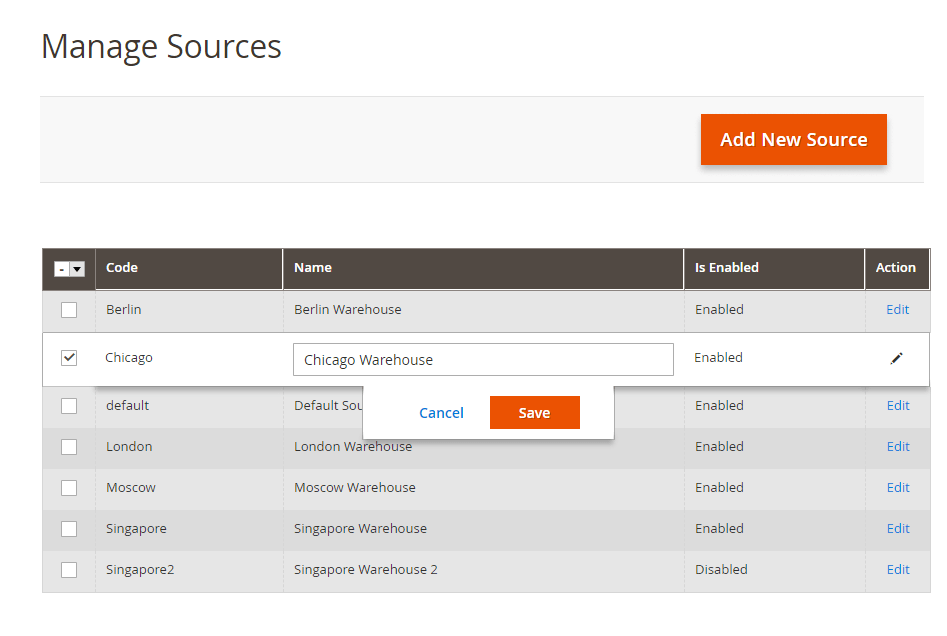
Task: Edit the Singapore2 disabled source
Action: (x=897, y=569)
